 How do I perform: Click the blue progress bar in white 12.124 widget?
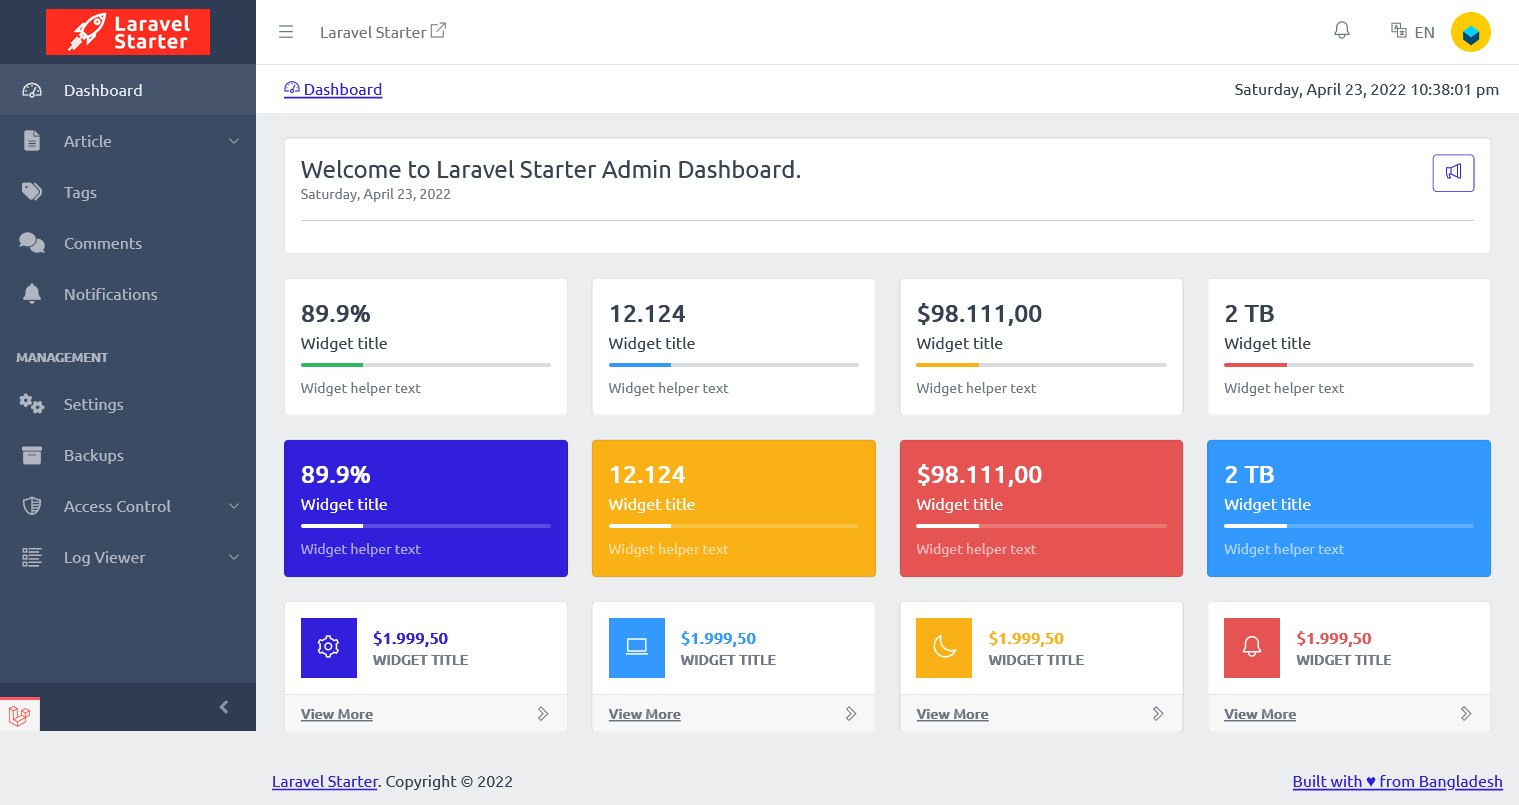tap(640, 365)
